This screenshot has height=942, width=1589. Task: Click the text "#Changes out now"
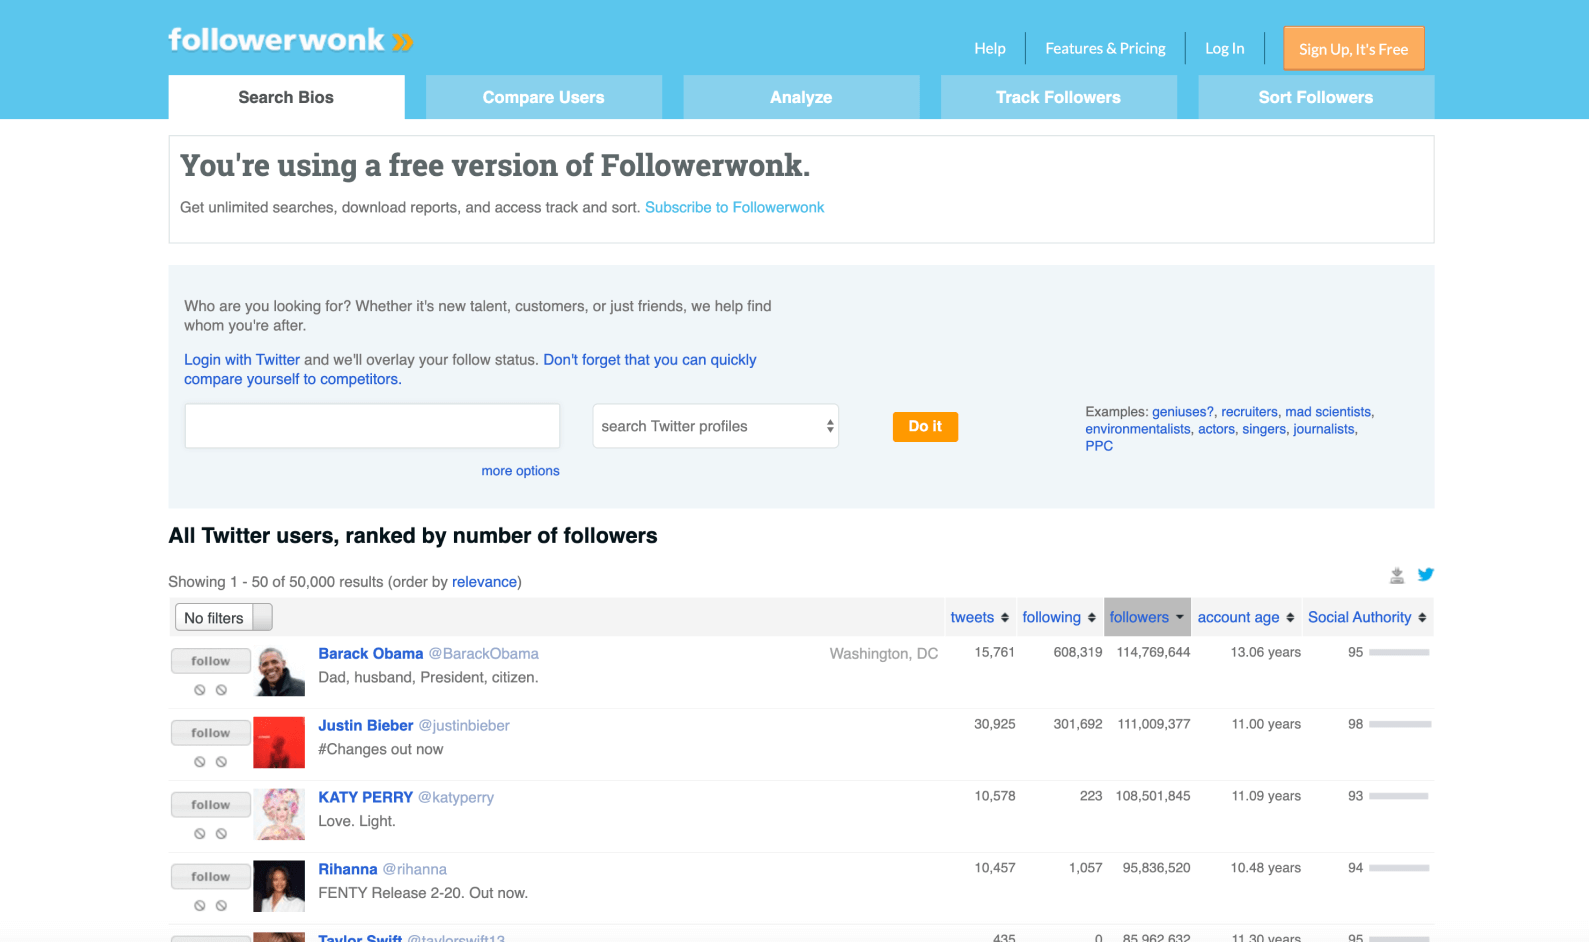pos(380,750)
